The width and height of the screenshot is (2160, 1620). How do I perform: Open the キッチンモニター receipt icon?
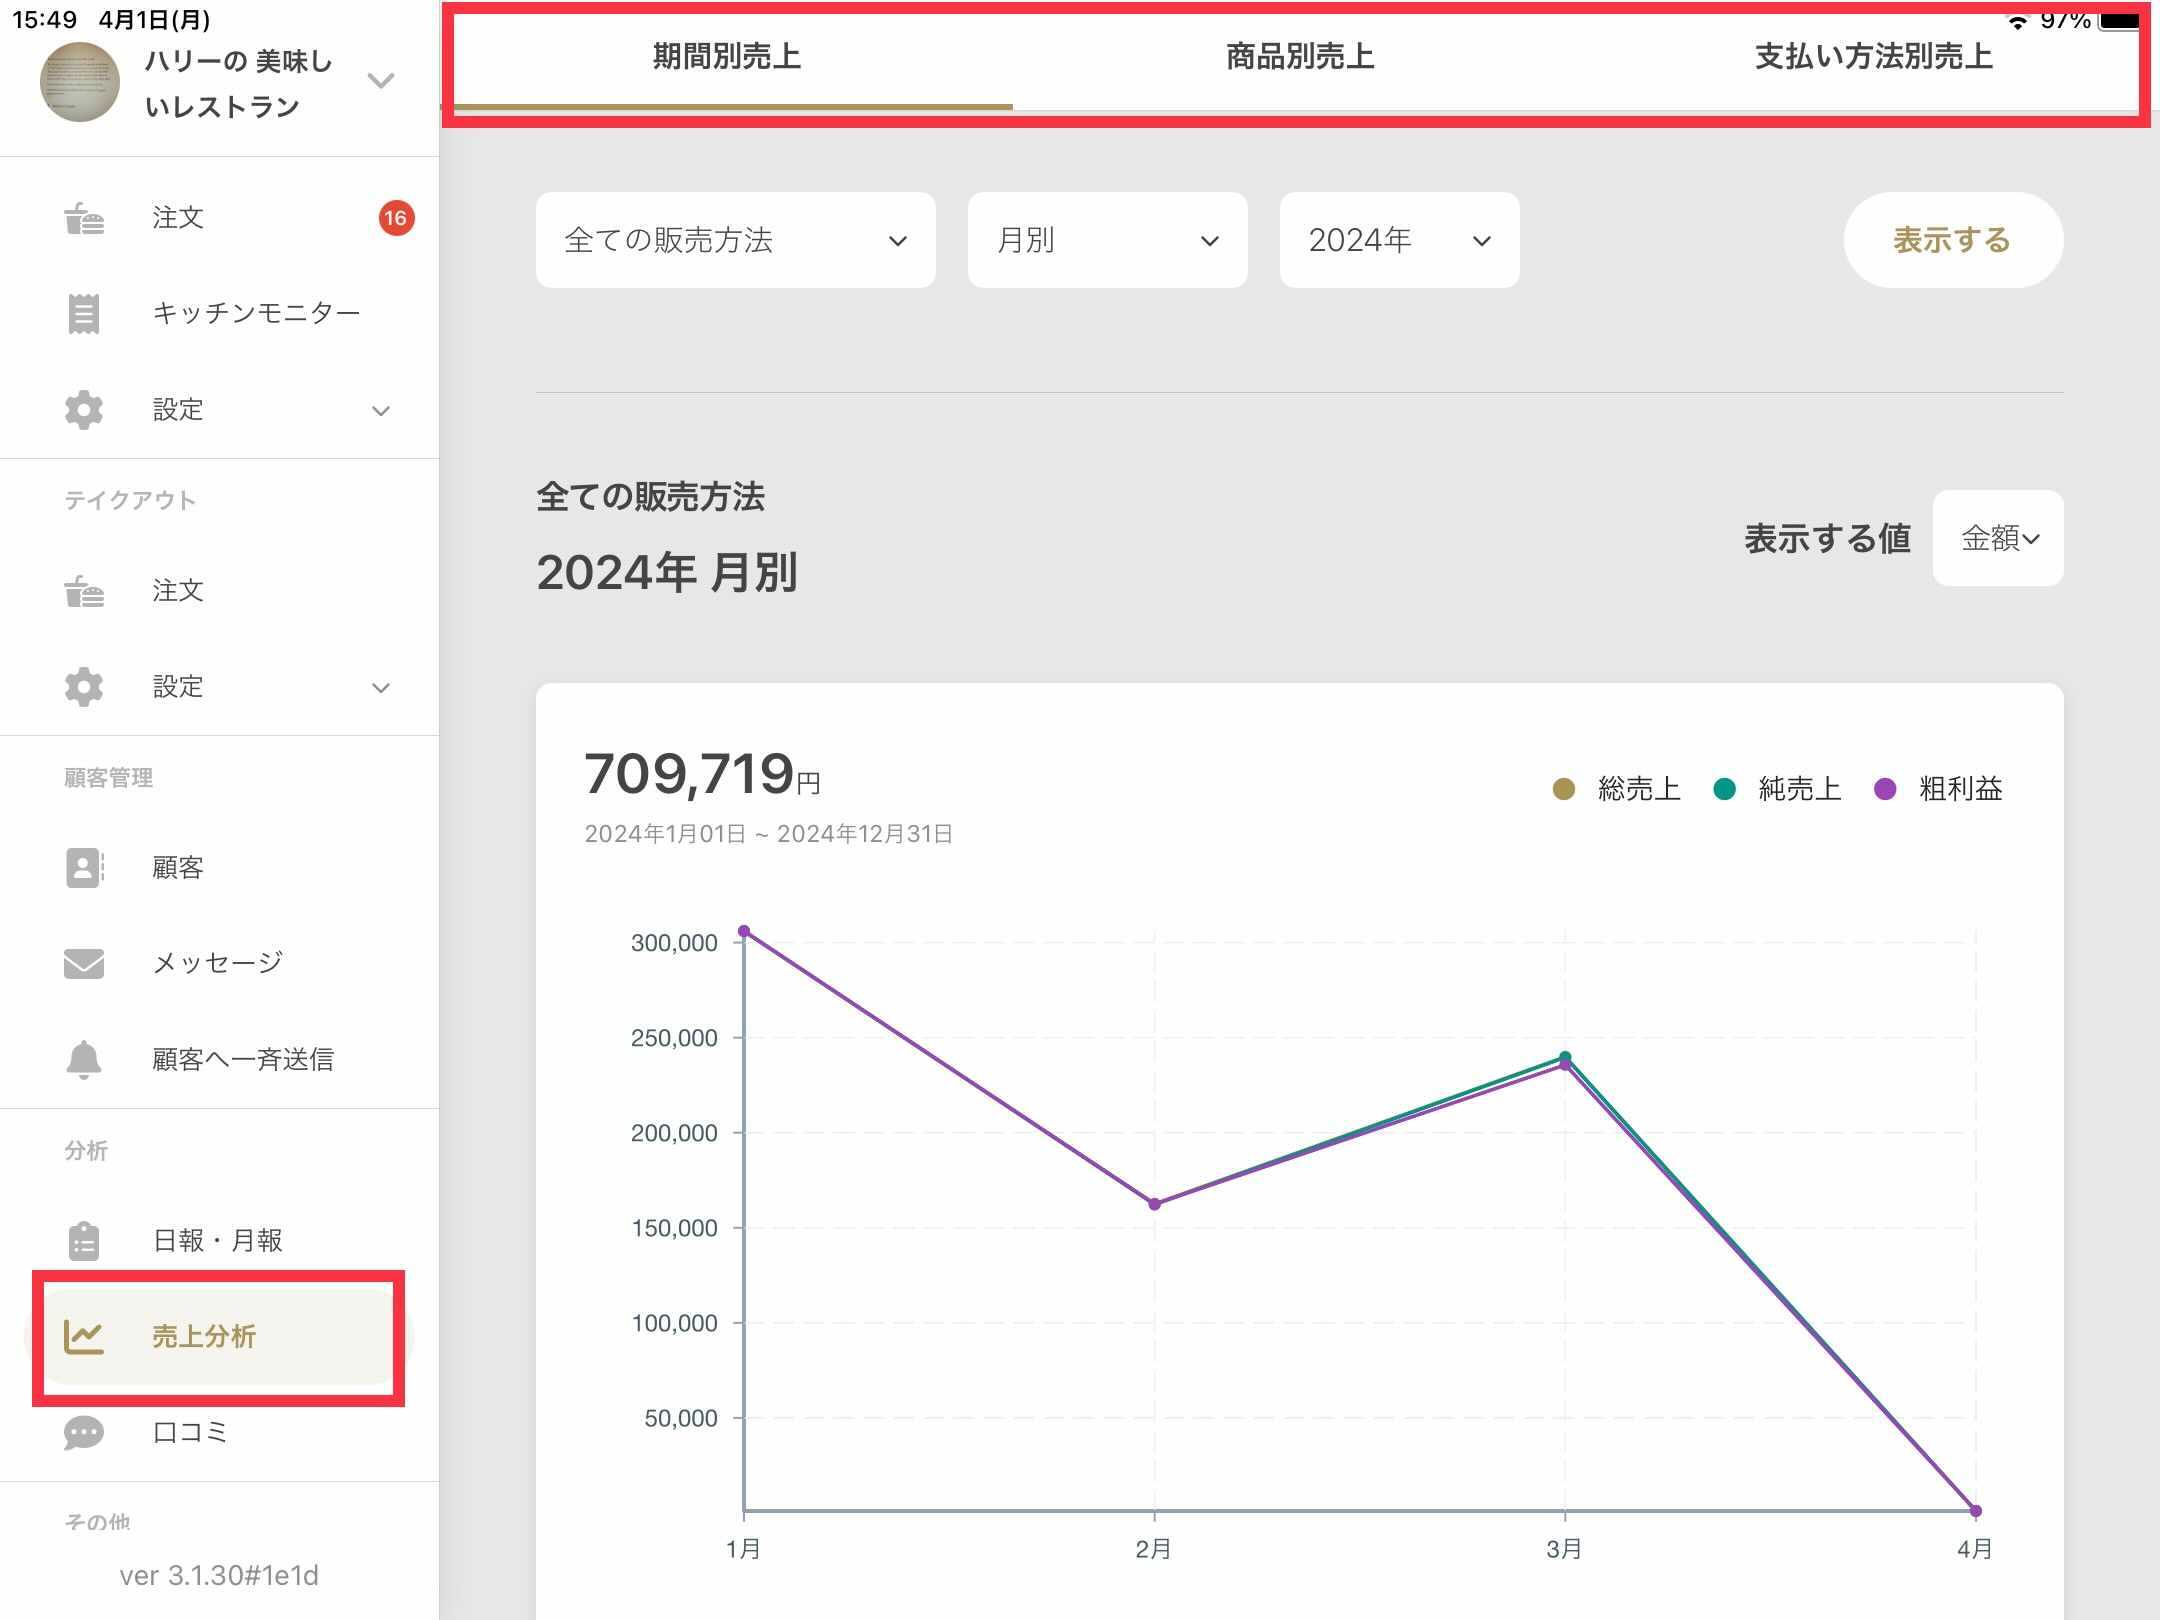[84, 314]
